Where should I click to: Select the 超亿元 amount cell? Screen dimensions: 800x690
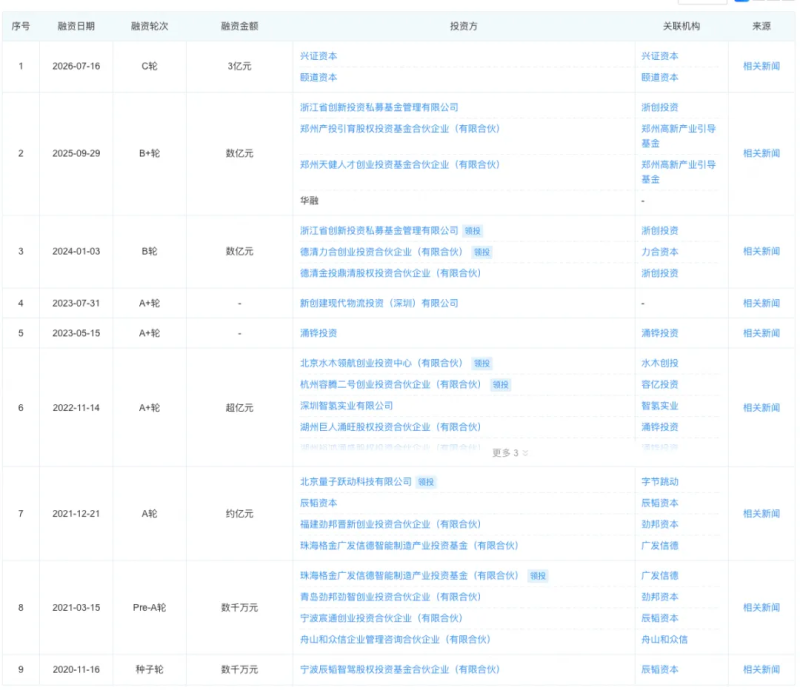coord(239,408)
